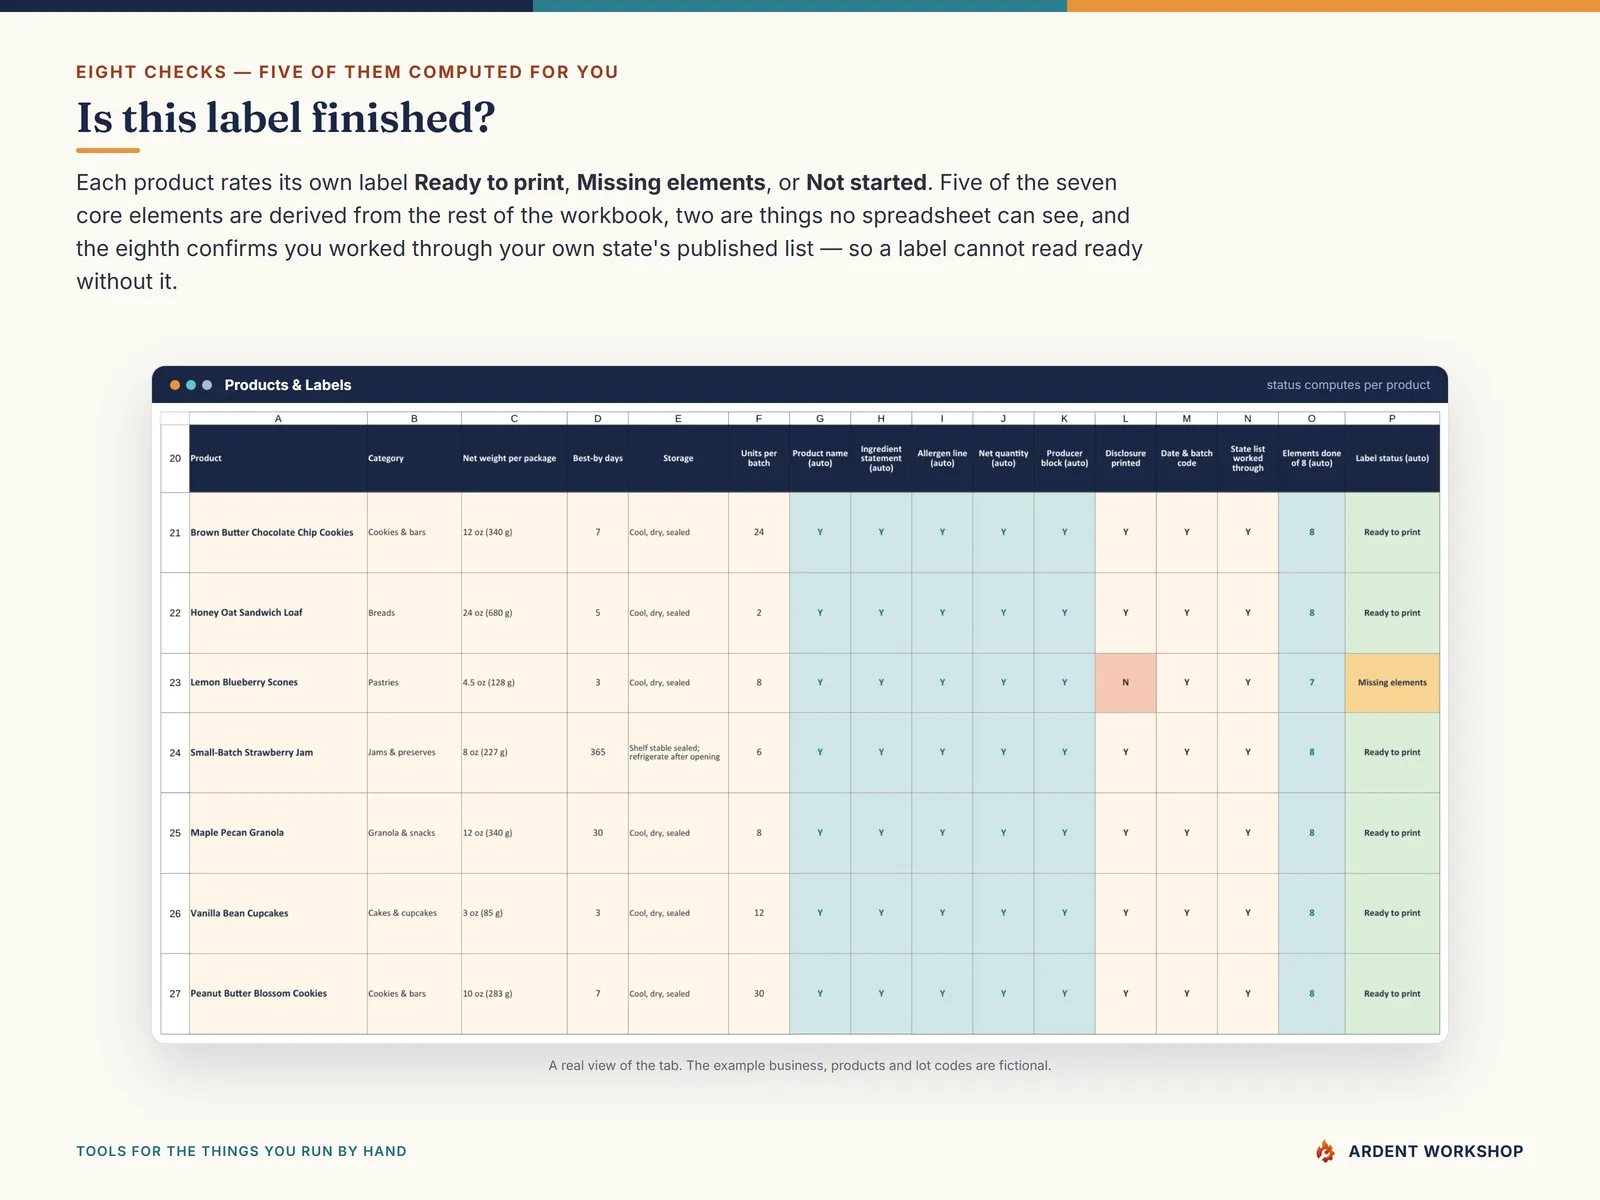Select 'Maple Pecan Granola' product cell
This screenshot has width=1600, height=1200.
coord(278,833)
